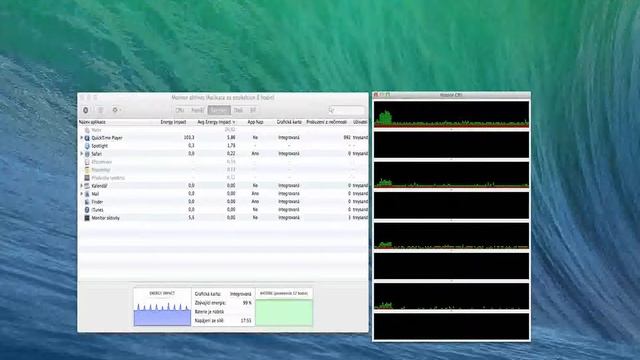
Task: Sort by Avg Energy Impact column
Action: (x=215, y=122)
